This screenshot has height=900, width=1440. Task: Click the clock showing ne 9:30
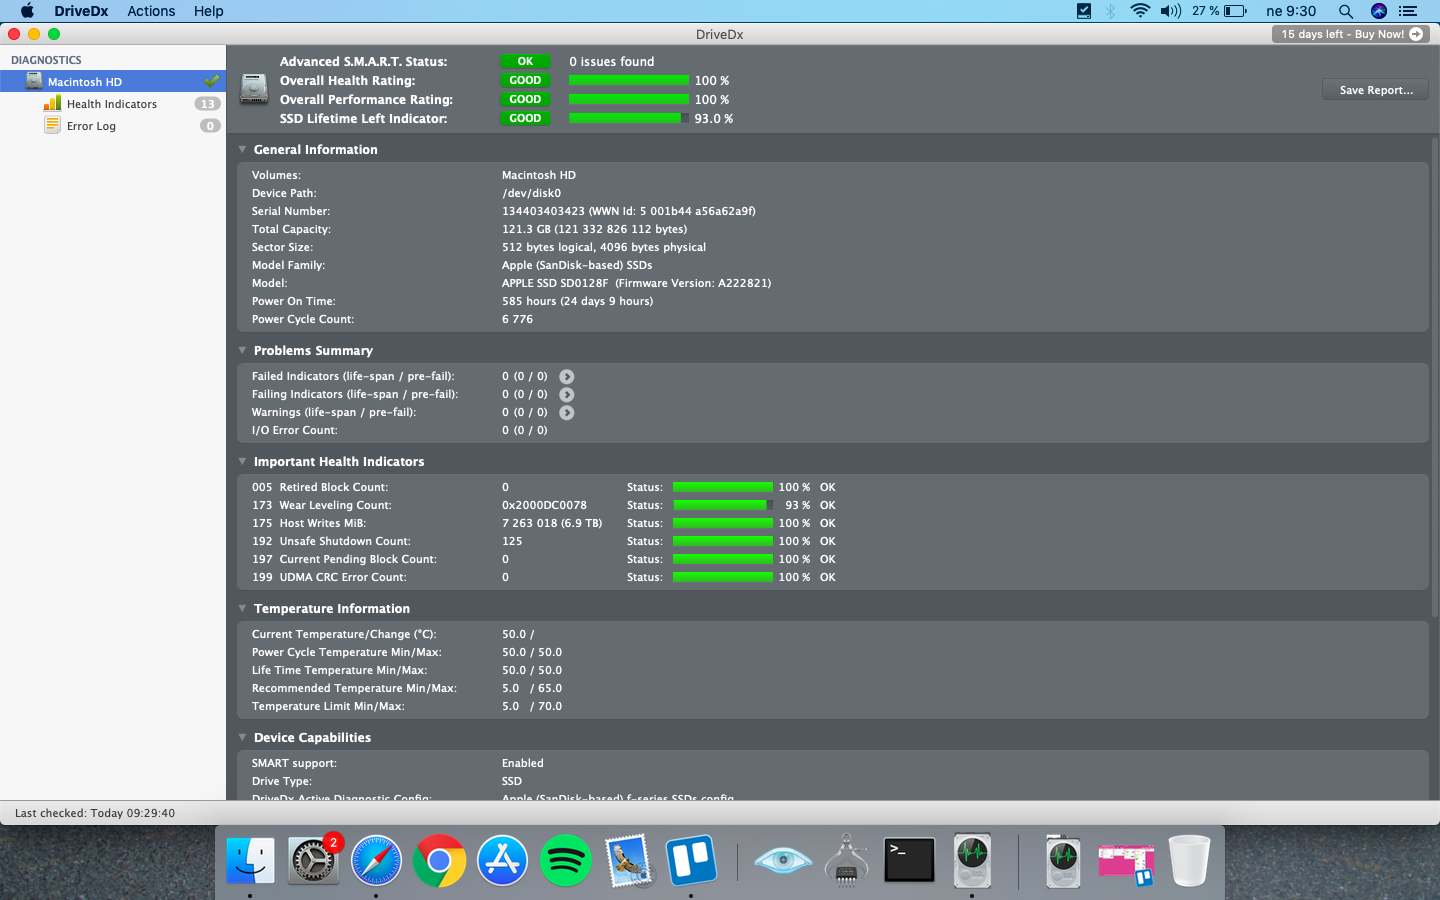coord(1291,11)
